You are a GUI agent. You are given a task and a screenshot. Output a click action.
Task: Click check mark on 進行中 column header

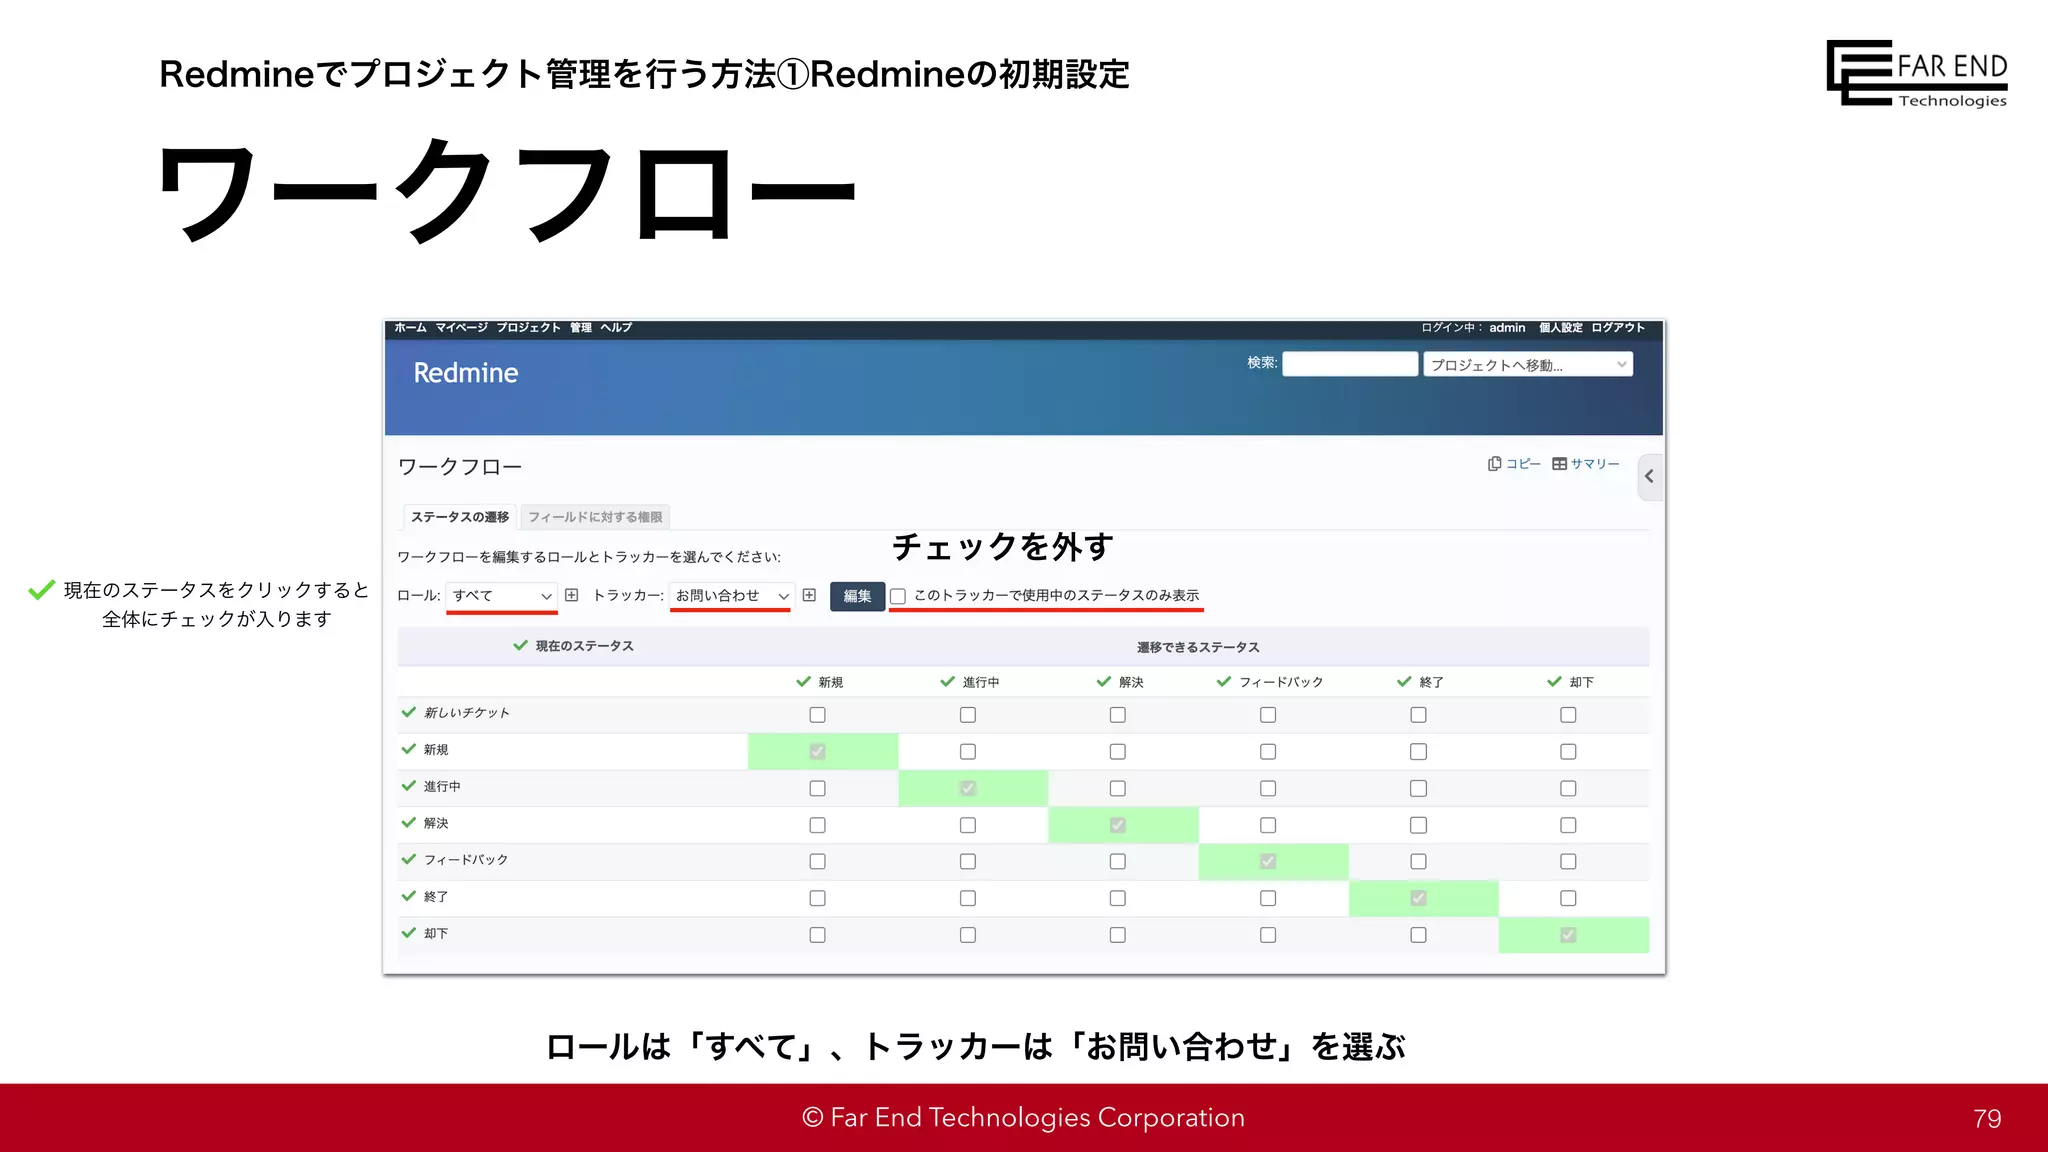pos(948,682)
